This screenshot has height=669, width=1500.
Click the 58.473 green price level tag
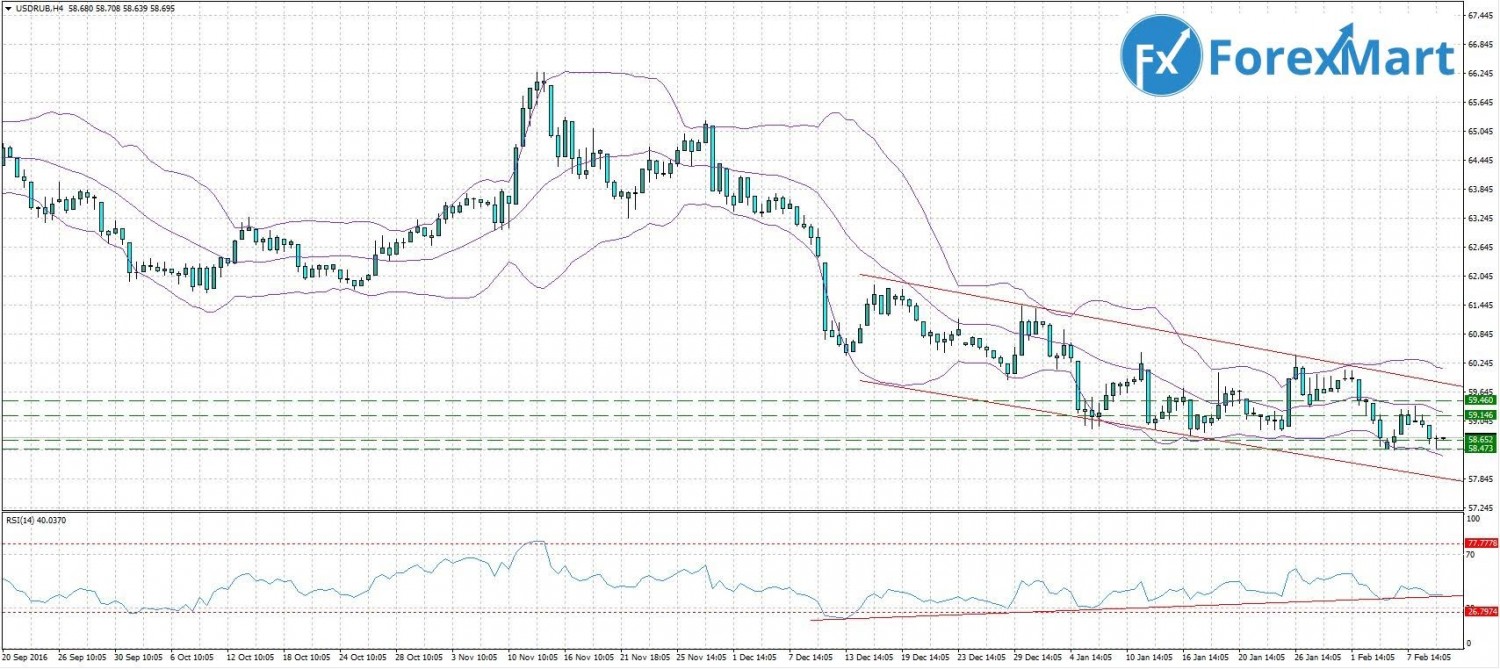click(1480, 449)
